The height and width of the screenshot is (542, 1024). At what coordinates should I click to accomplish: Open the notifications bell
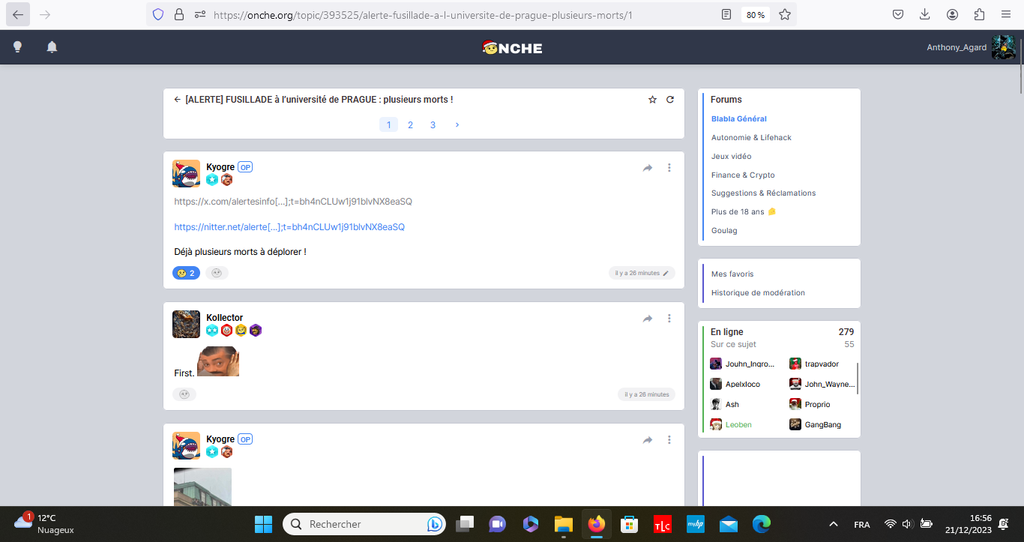[52, 47]
